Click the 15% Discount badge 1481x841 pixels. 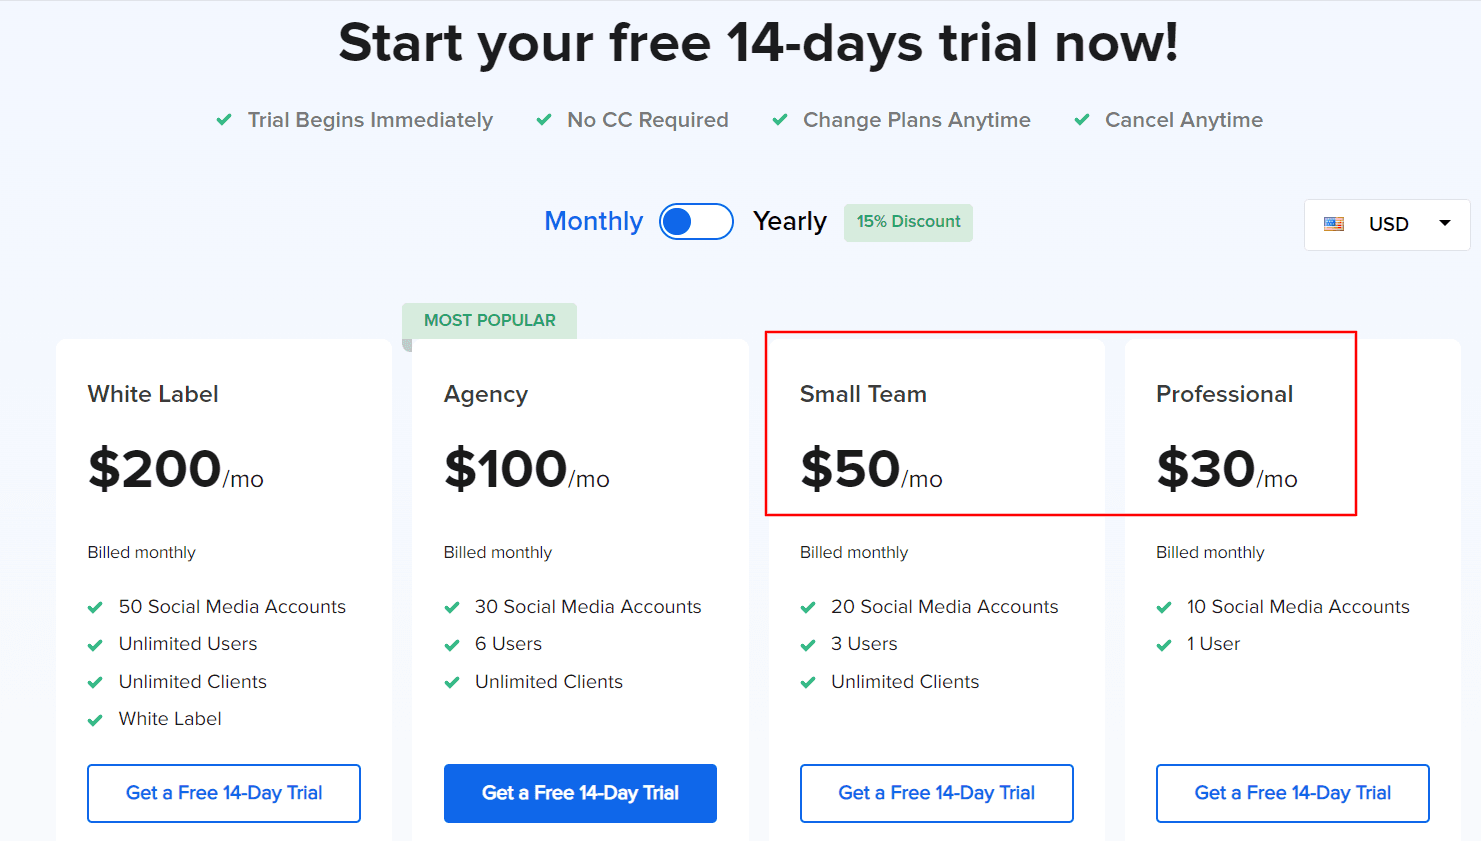pos(908,222)
